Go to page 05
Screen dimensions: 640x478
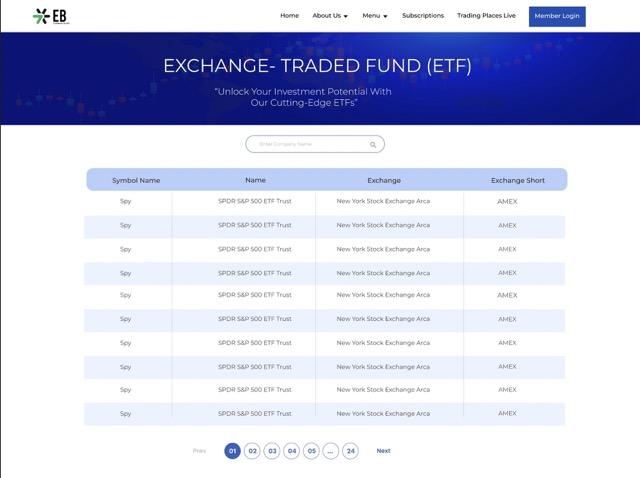click(311, 451)
